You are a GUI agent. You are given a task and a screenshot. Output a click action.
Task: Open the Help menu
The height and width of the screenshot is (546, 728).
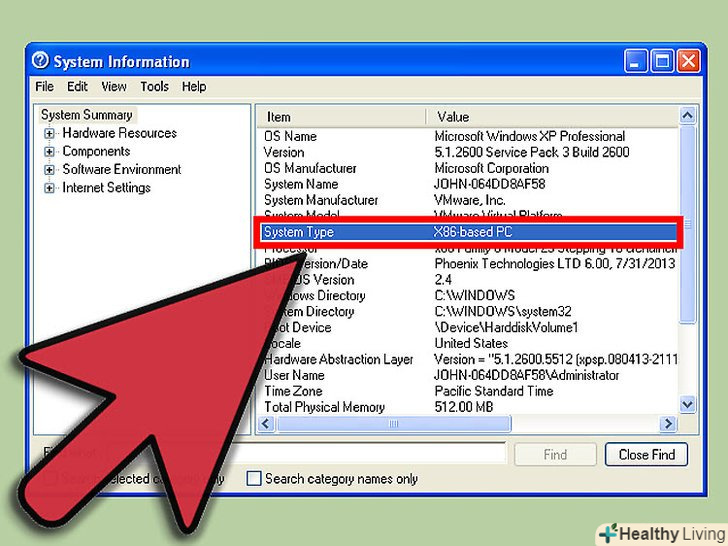[x=194, y=87]
